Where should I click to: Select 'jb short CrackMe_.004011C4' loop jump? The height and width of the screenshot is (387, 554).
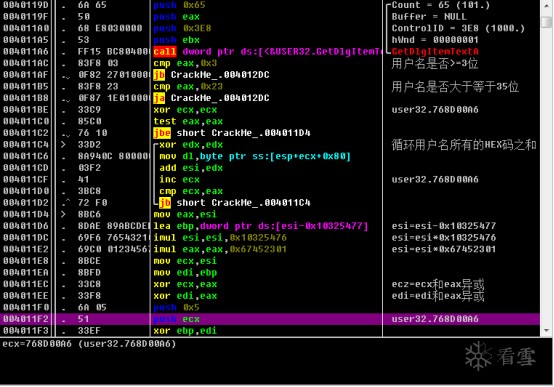click(235, 203)
